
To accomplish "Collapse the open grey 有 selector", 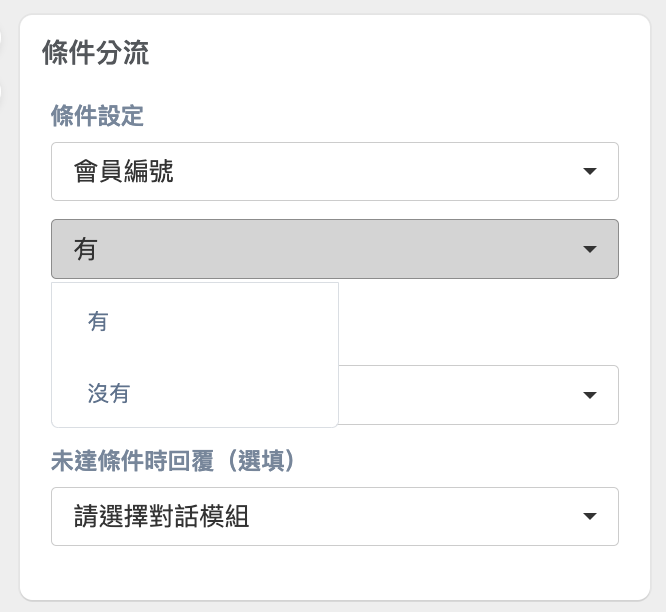I will (335, 249).
